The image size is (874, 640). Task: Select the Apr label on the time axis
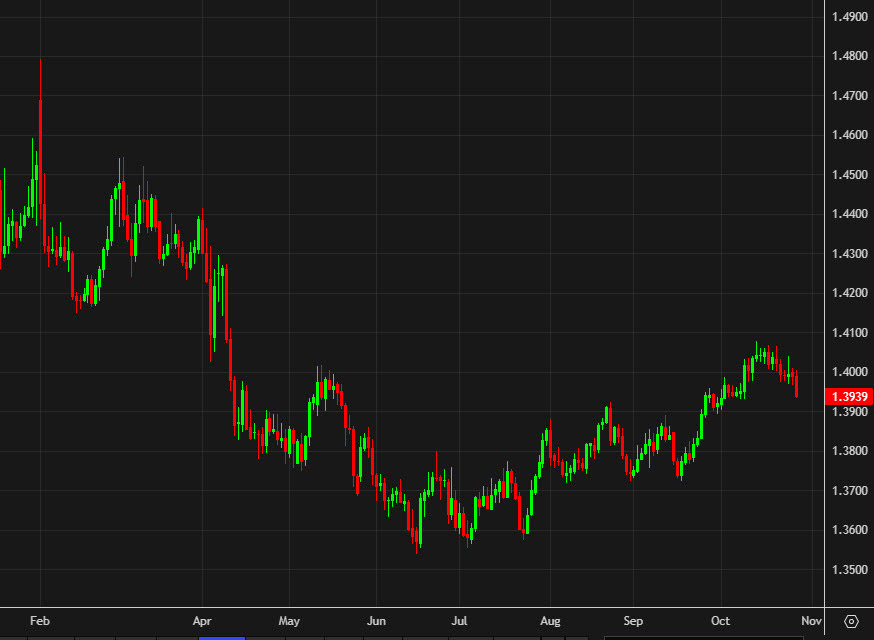click(x=203, y=621)
